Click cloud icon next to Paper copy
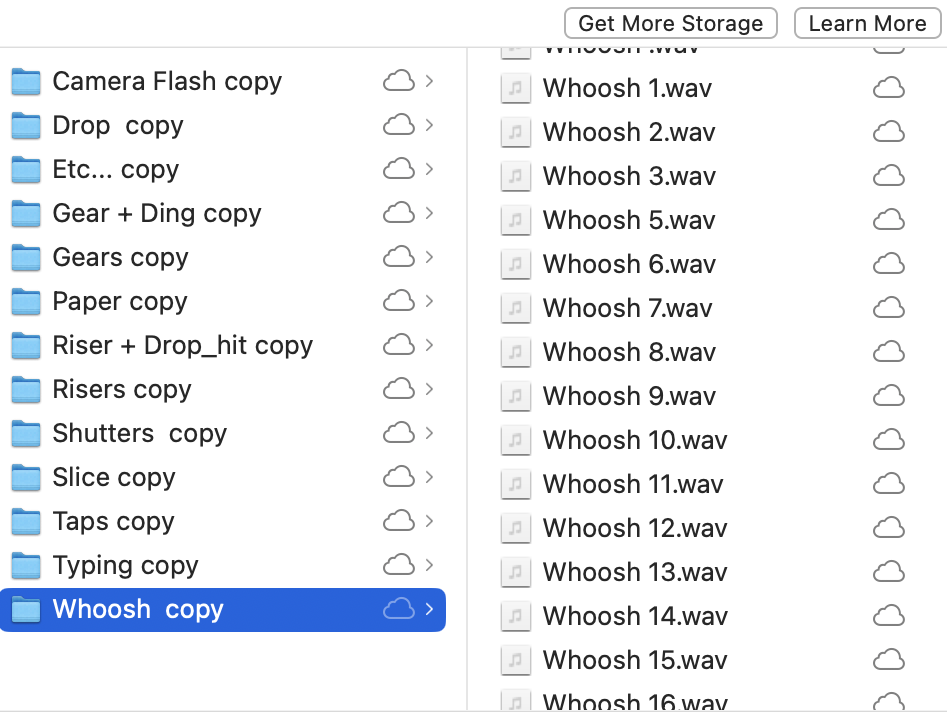947x718 pixels. 399,301
